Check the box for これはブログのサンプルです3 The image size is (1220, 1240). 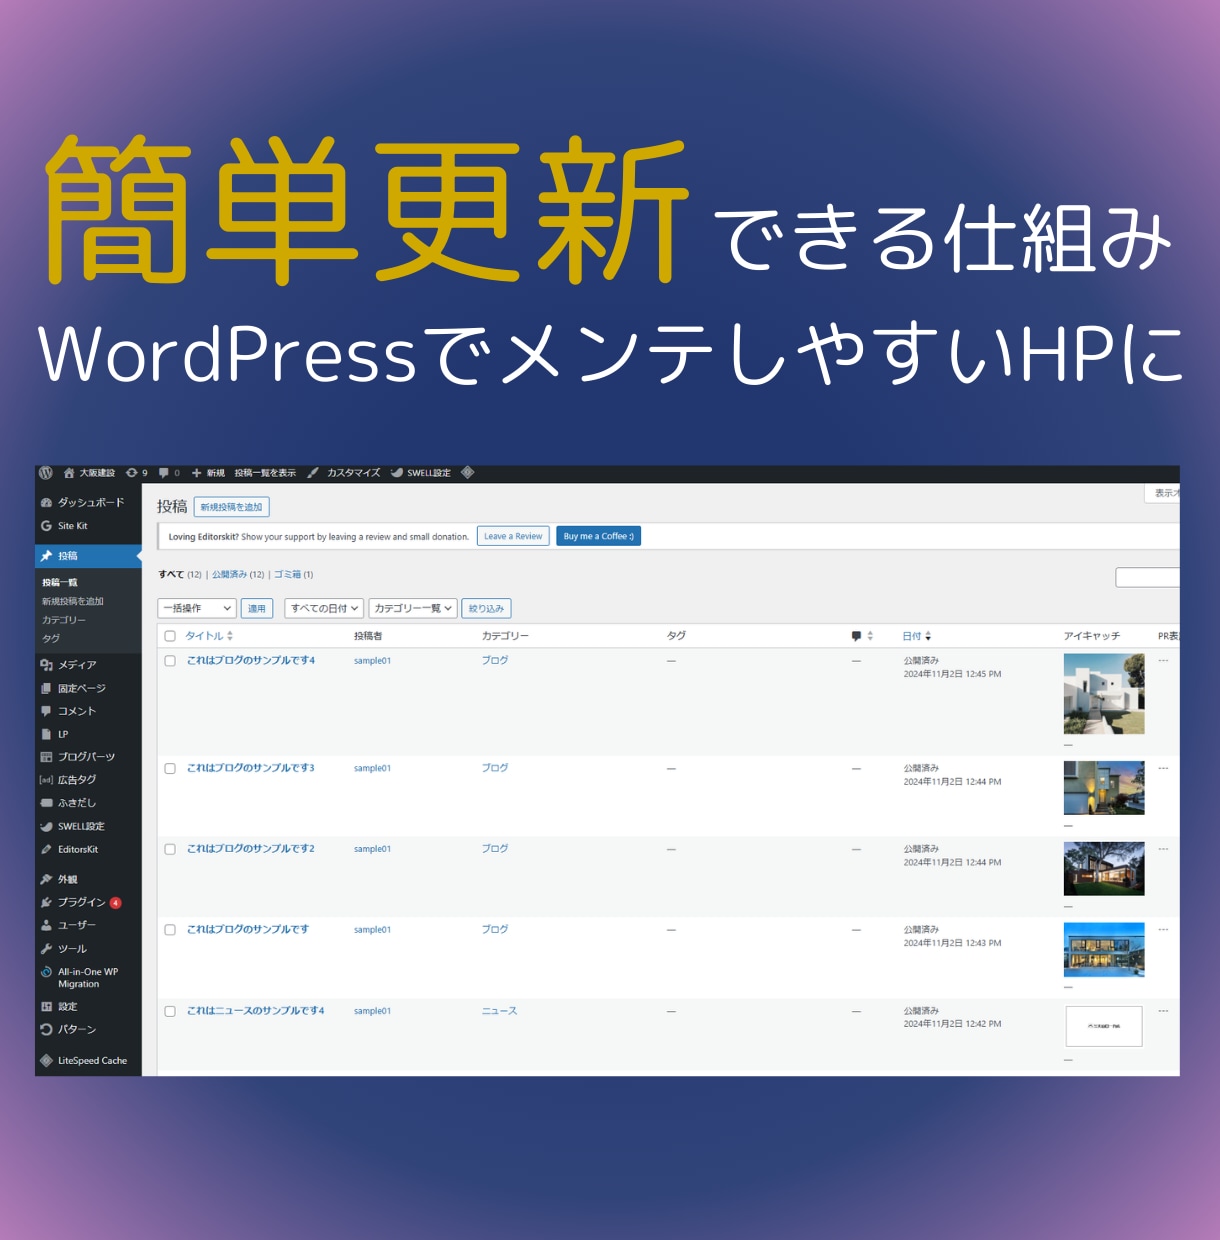pyautogui.click(x=170, y=769)
